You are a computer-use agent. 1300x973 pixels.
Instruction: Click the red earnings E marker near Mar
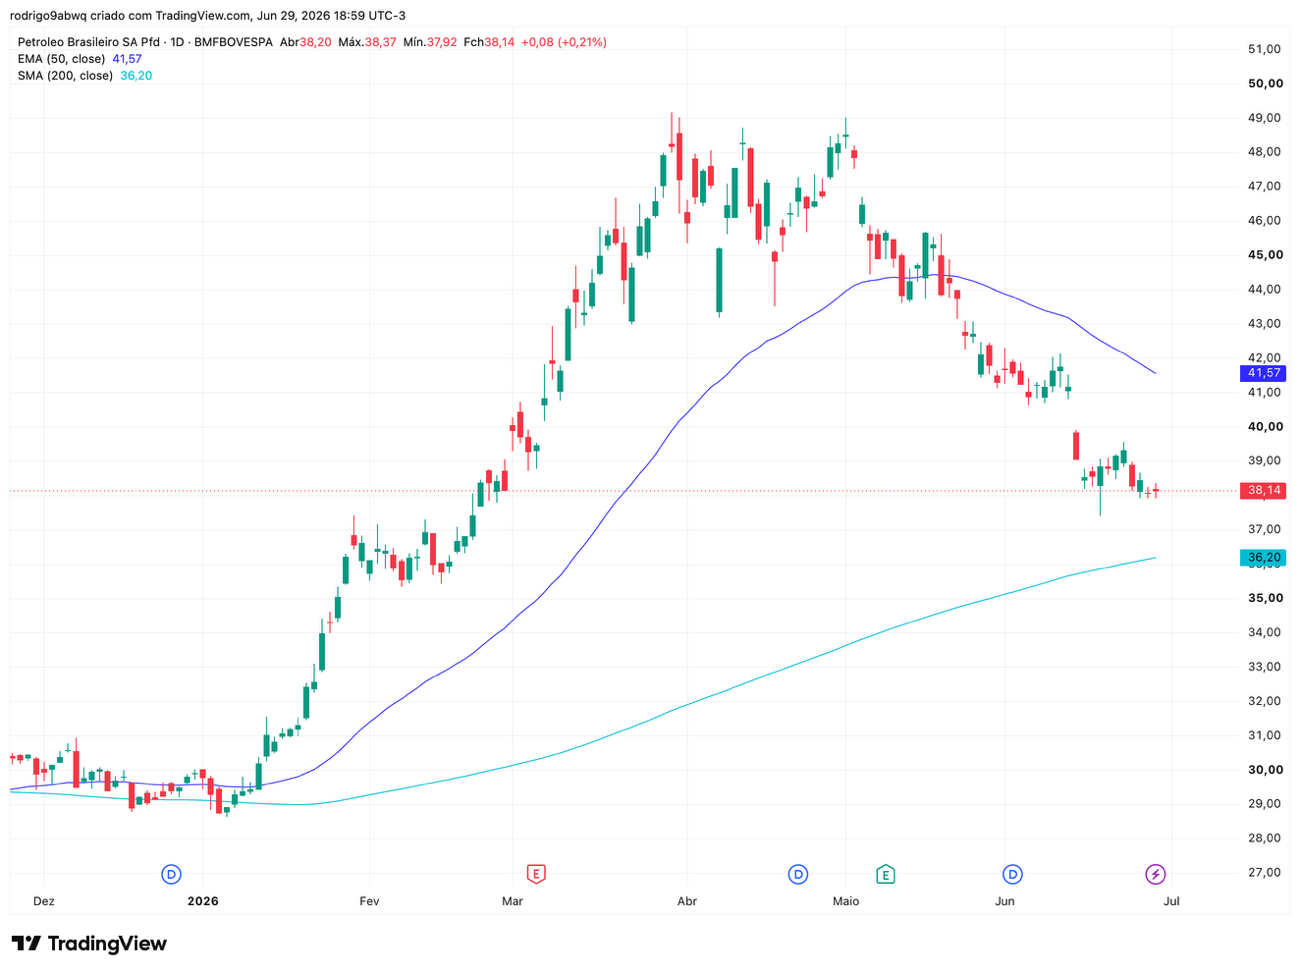pyautogui.click(x=536, y=875)
